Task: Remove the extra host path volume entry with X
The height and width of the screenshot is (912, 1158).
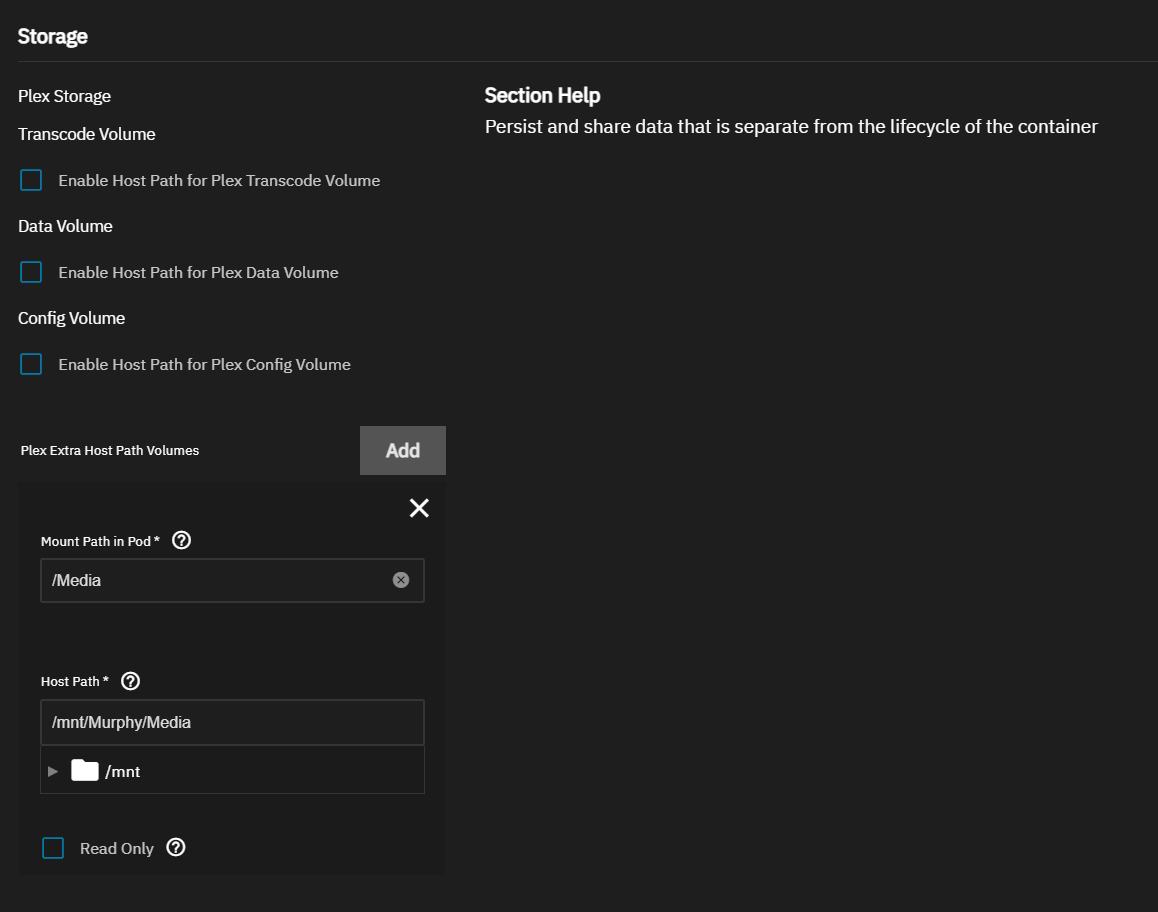Action: tap(419, 508)
